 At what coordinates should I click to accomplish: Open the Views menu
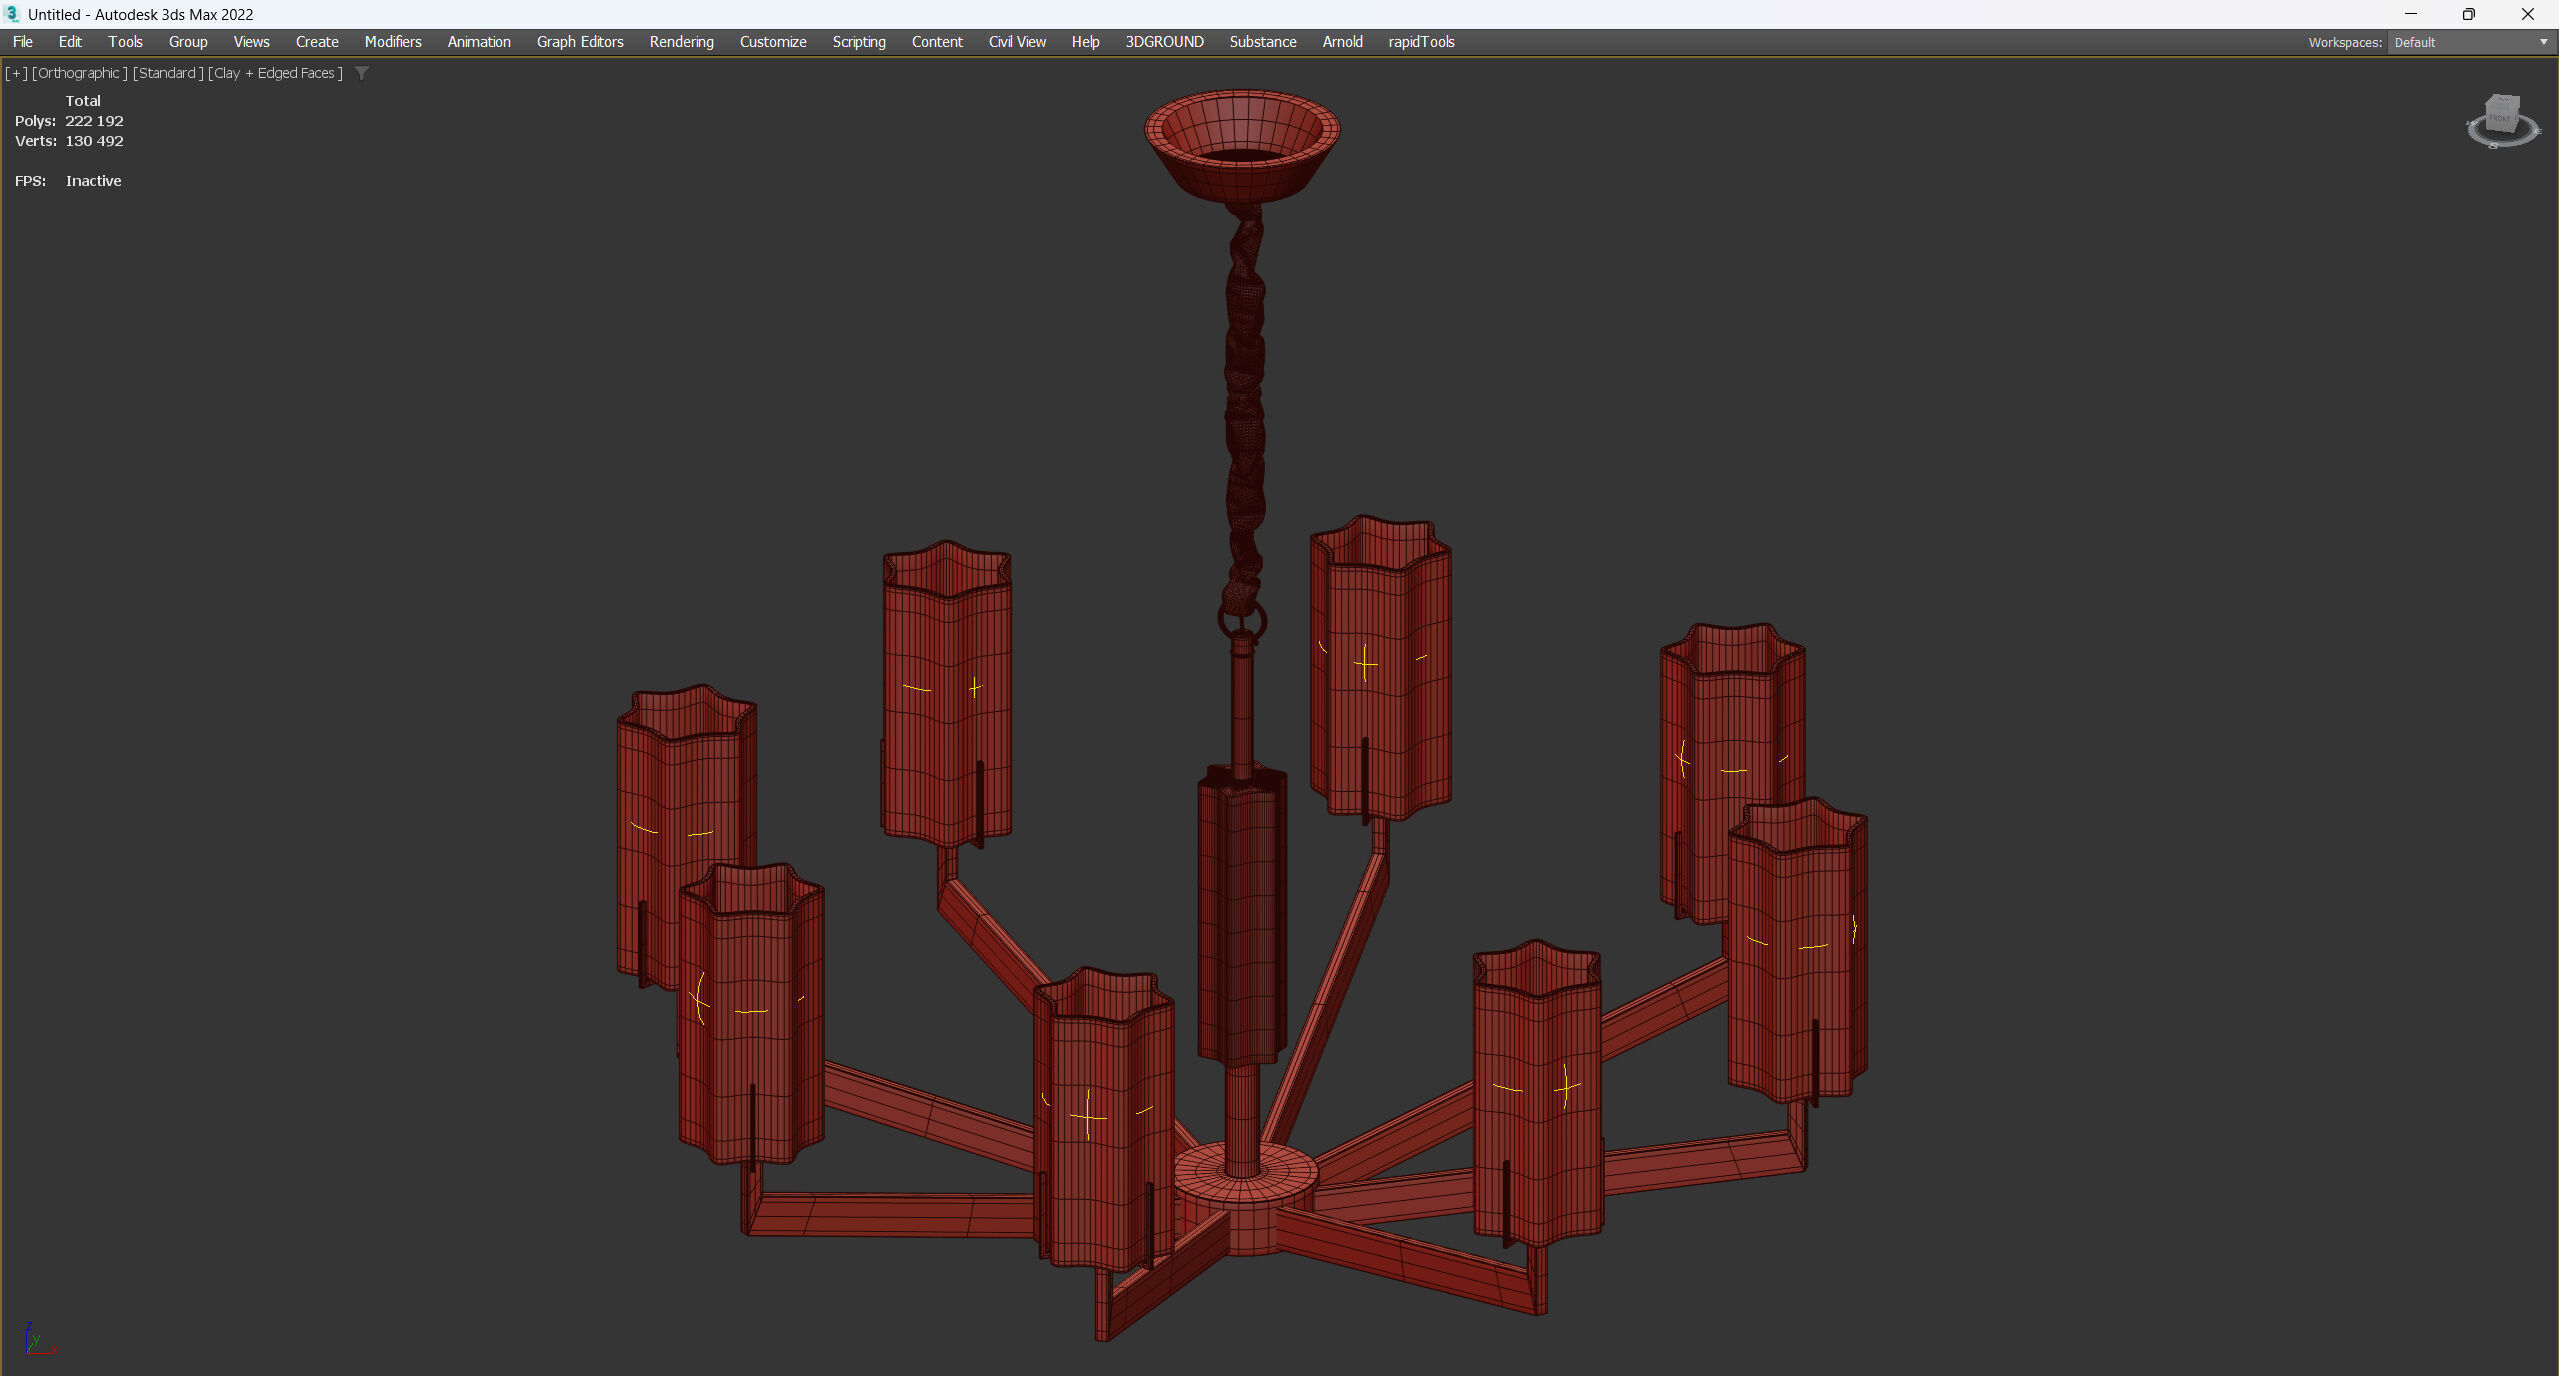(251, 42)
